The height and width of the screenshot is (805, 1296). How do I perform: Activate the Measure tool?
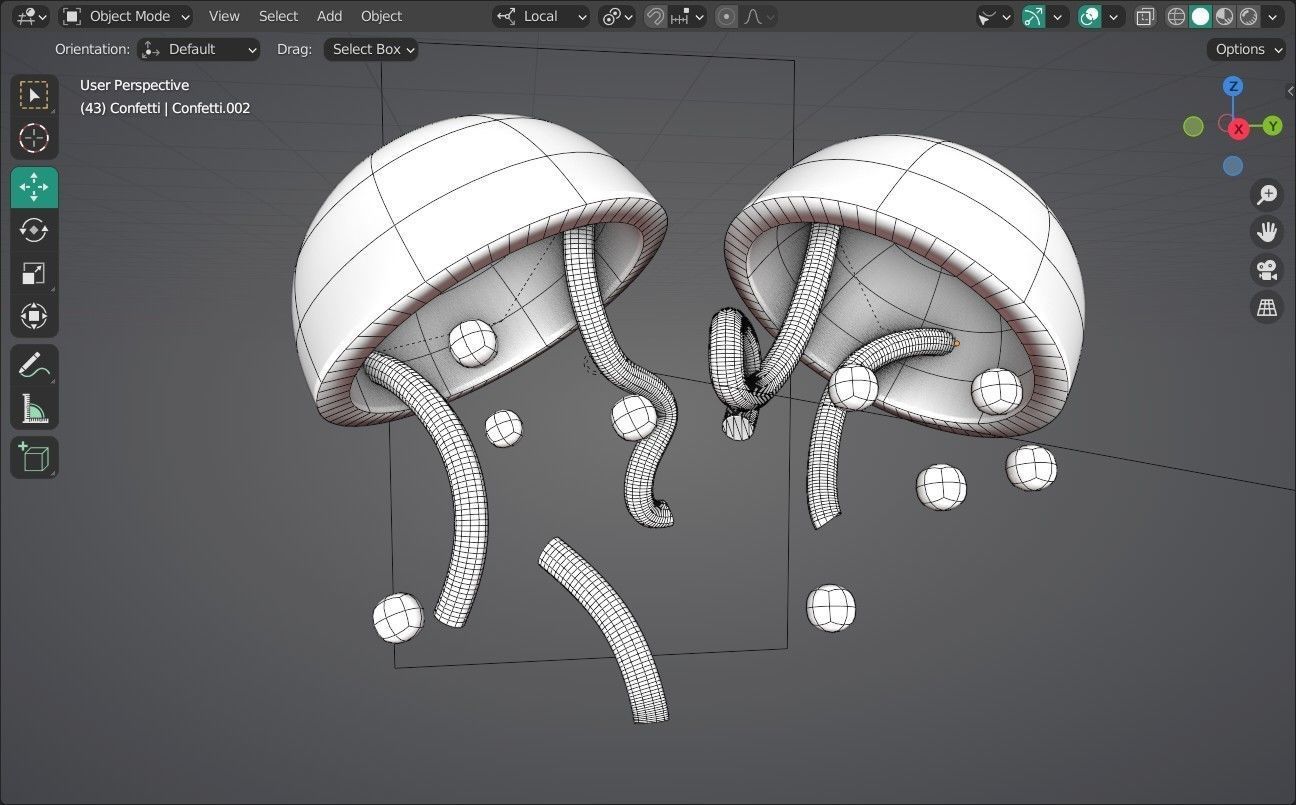(x=34, y=408)
